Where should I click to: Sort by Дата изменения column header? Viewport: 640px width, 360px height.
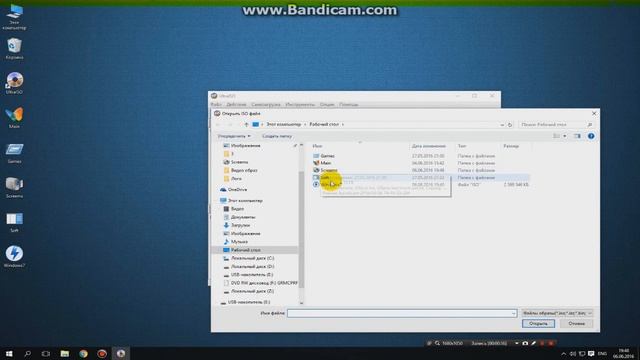pyautogui.click(x=429, y=146)
